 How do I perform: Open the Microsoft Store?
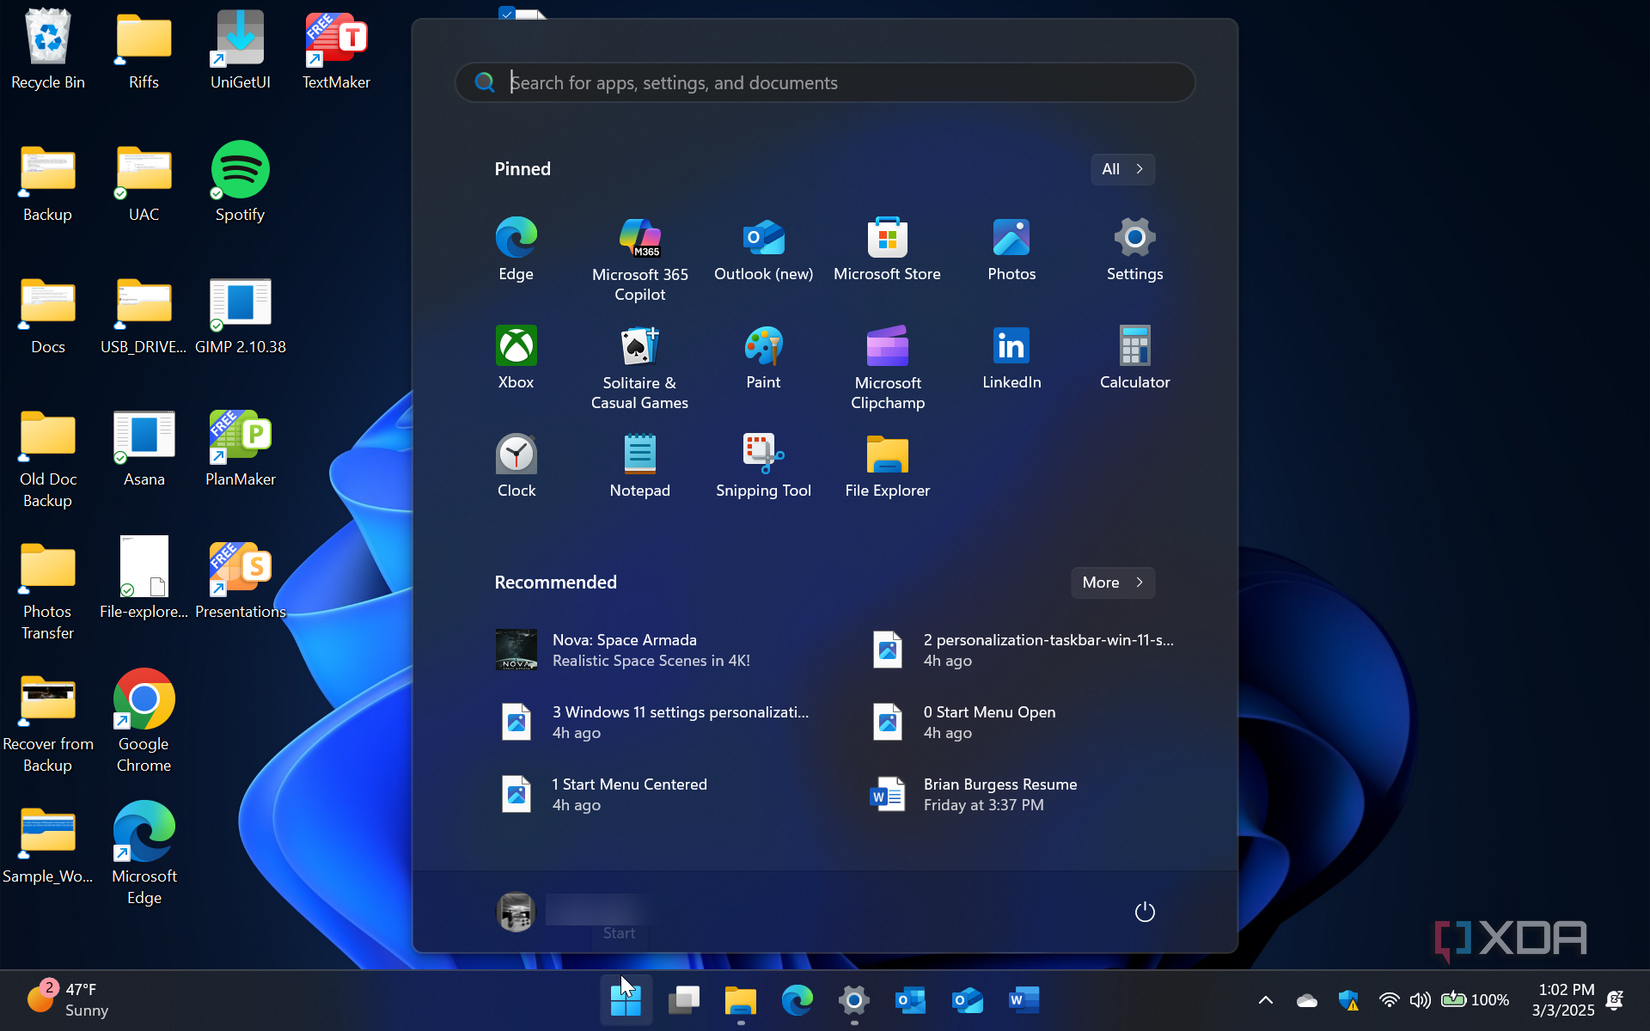887,240
